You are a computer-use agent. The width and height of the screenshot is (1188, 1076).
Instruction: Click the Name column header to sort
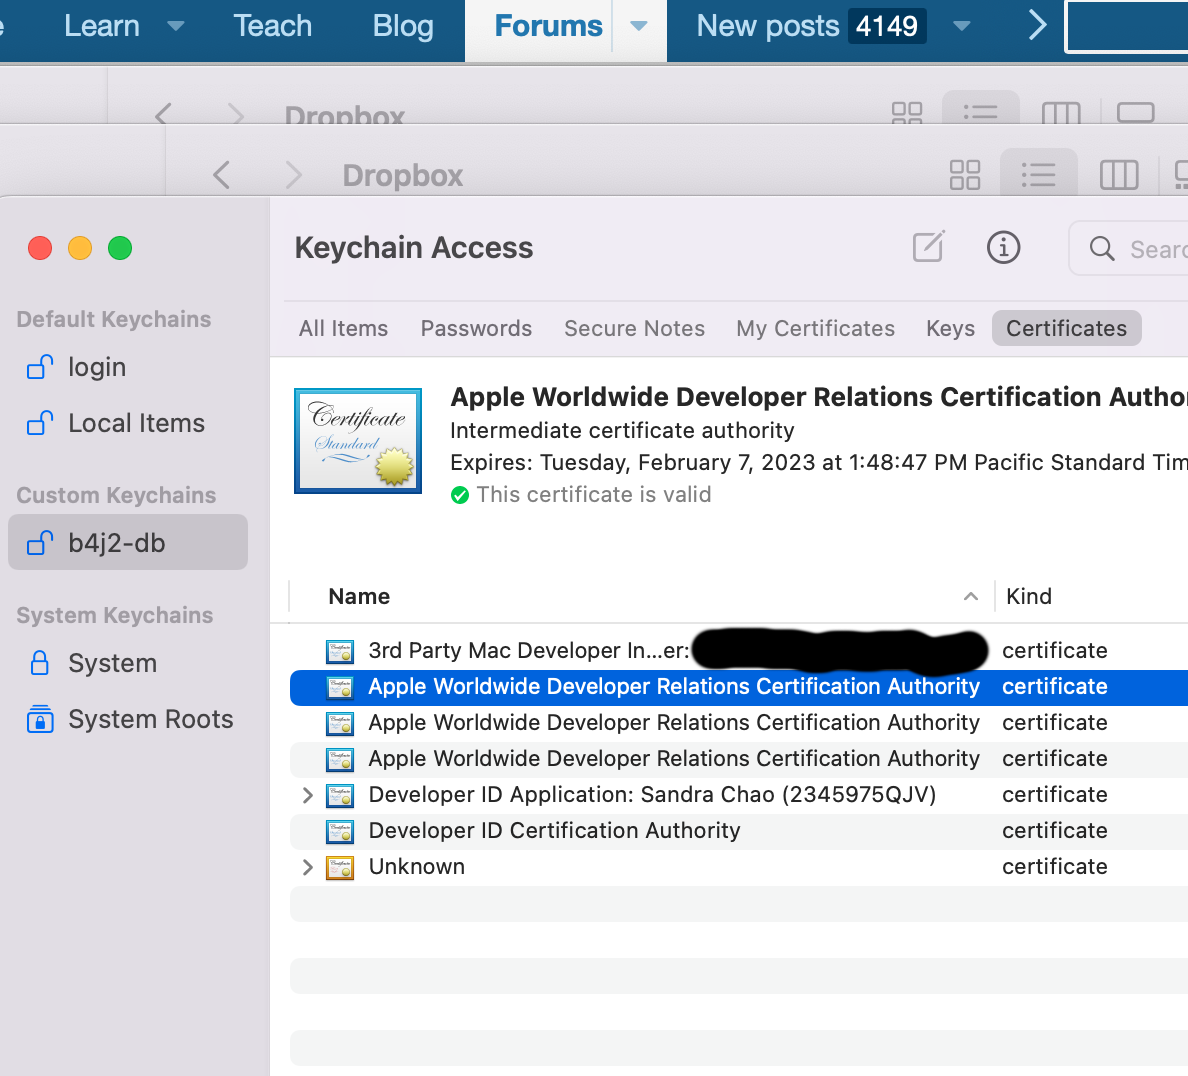point(359,596)
